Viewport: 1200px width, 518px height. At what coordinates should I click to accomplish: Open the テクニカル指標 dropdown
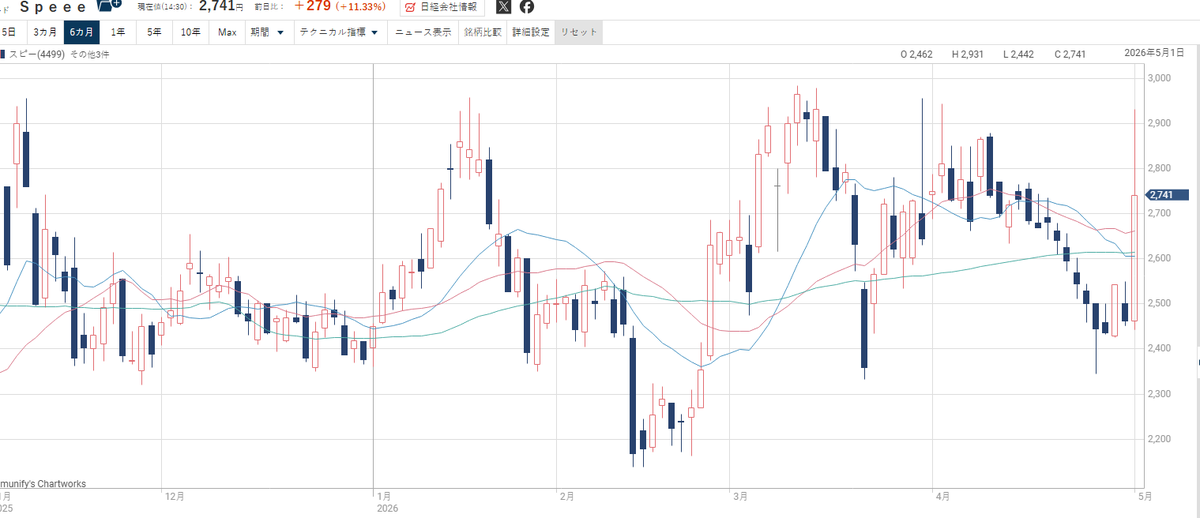[x=339, y=32]
